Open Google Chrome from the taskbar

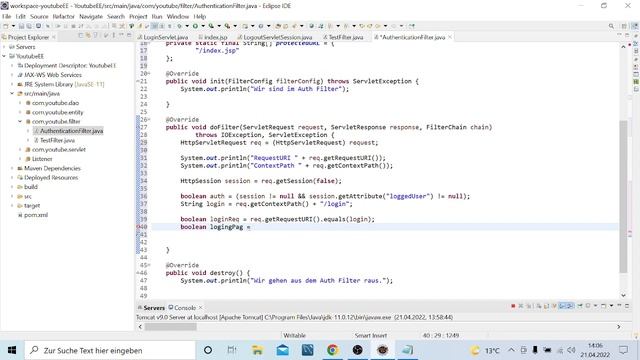point(333,350)
